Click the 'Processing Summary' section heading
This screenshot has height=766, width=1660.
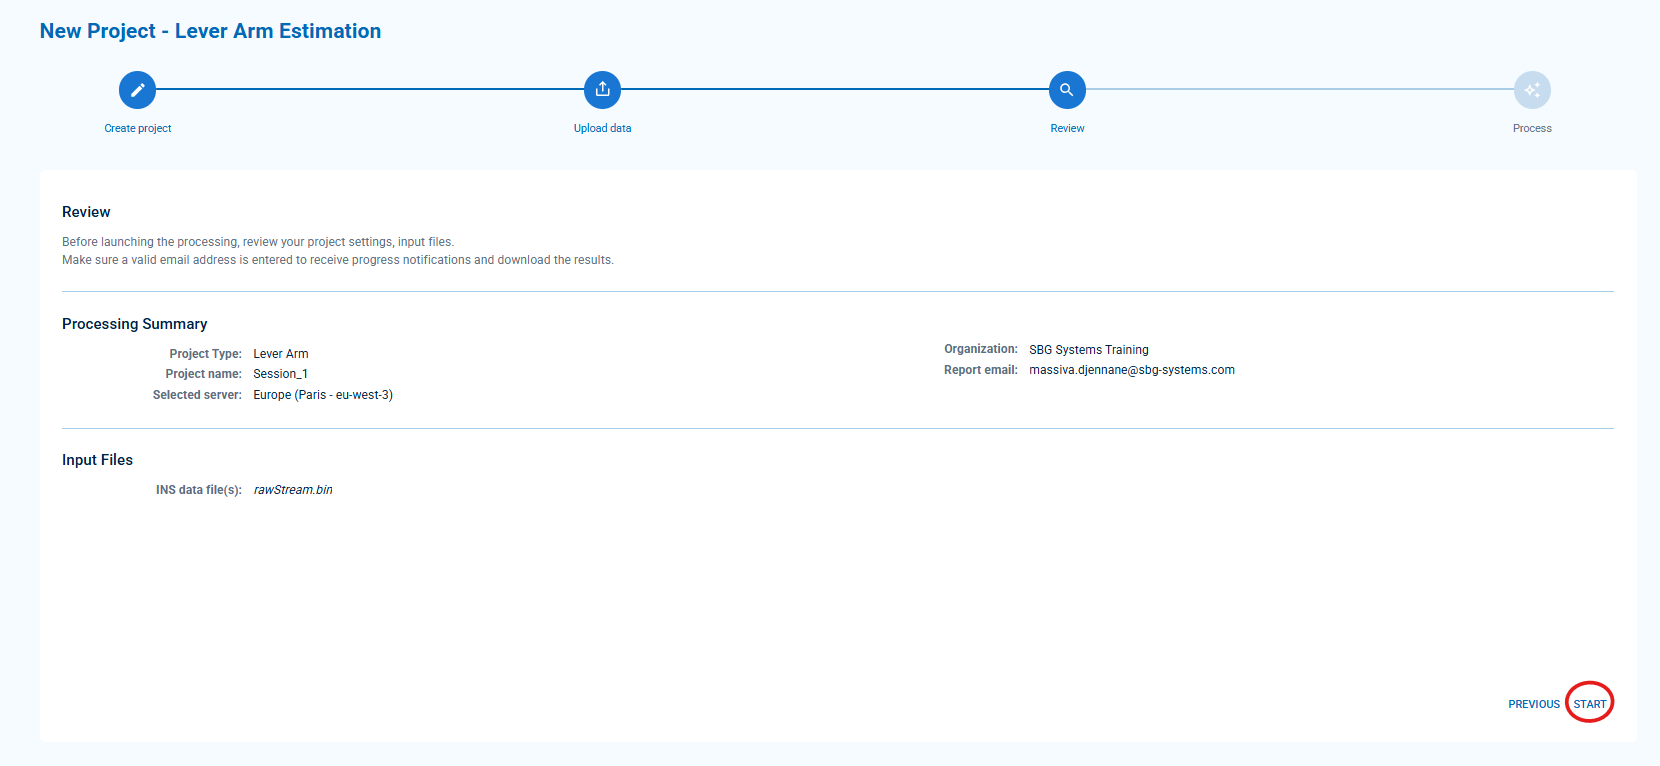click(135, 324)
